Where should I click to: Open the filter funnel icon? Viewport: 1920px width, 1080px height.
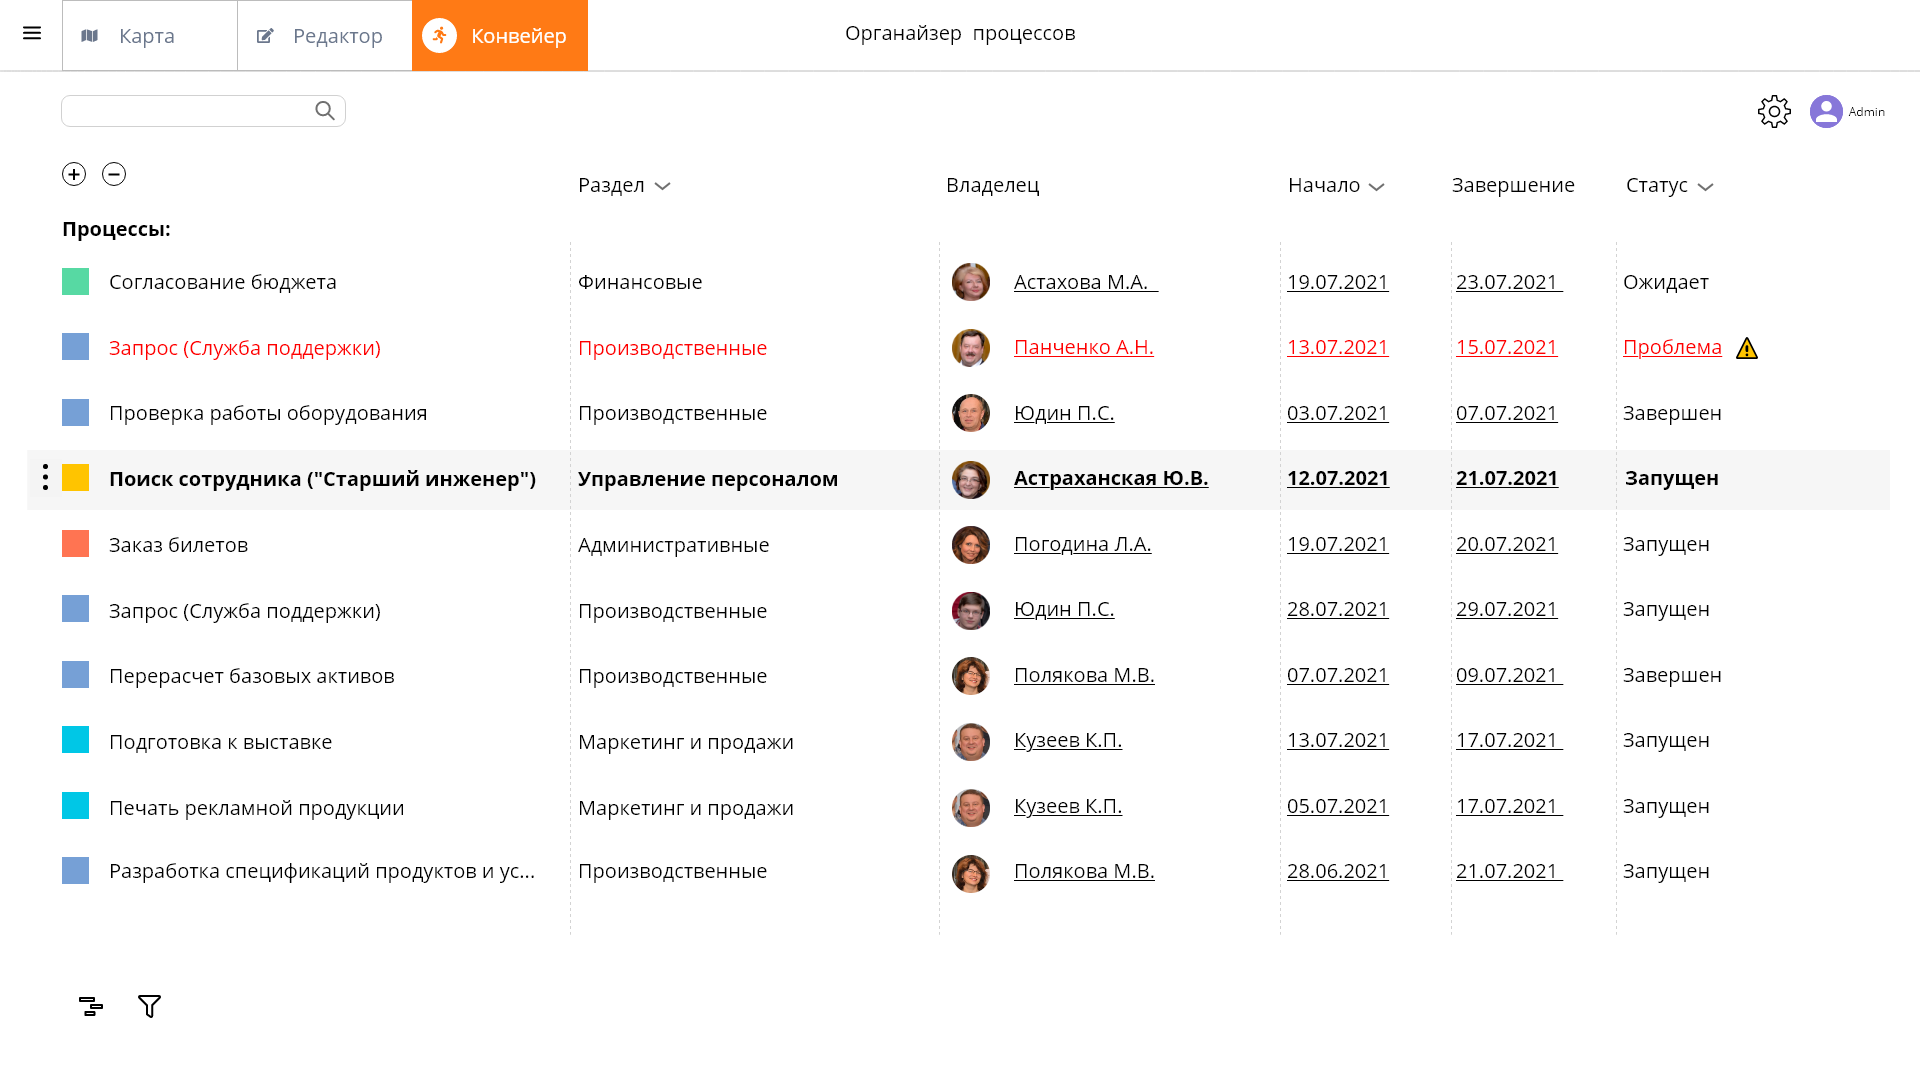click(x=149, y=1006)
